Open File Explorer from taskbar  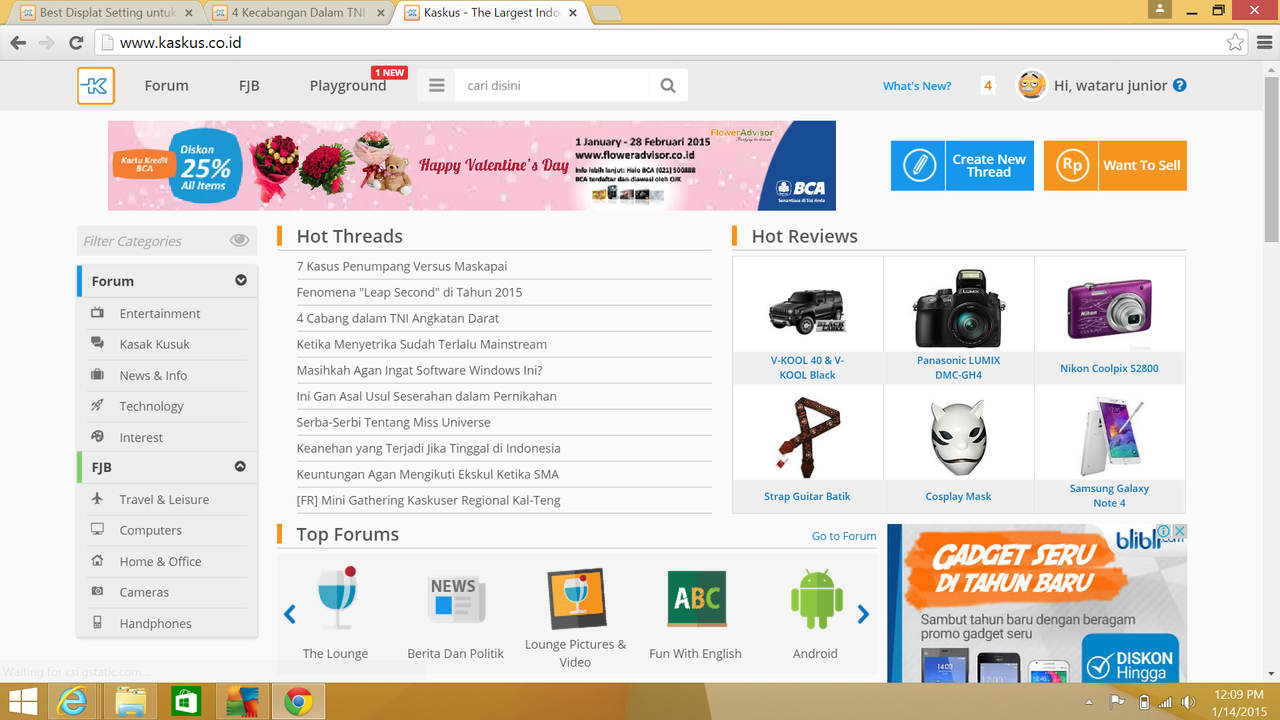(x=131, y=702)
